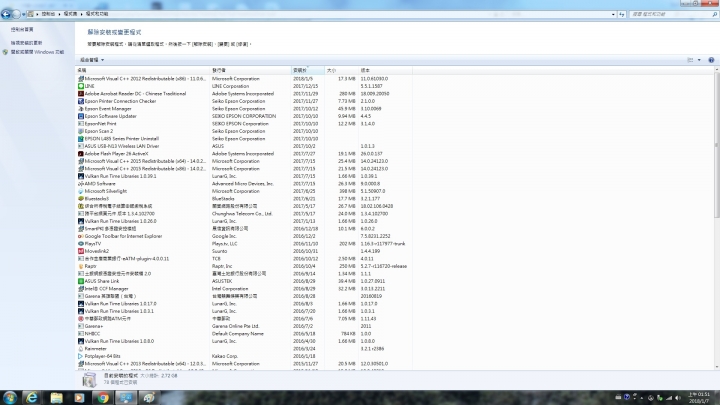Select Vulkan Run Time Libraries 1.0.17.0 row
The image size is (720, 405).
(x=243, y=304)
